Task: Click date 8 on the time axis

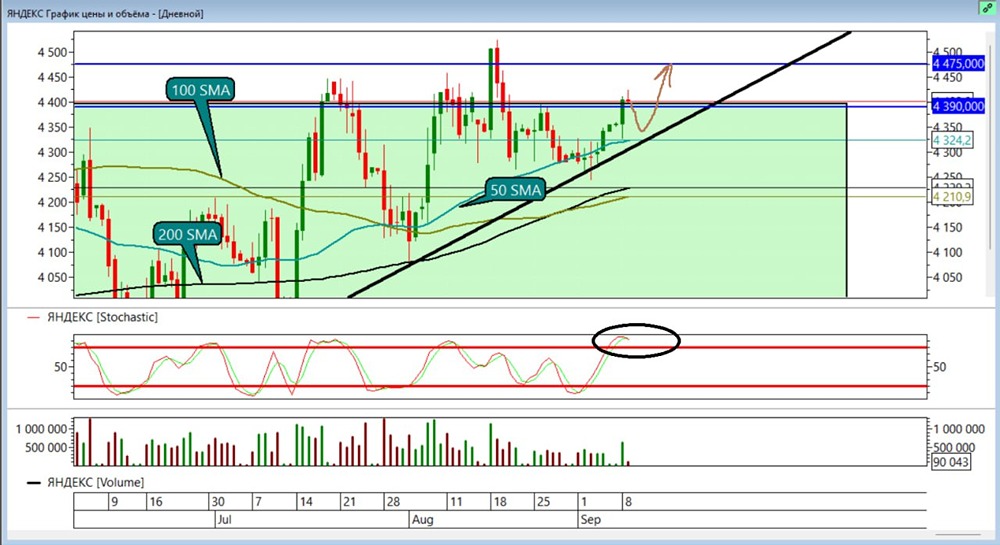Action: point(628,502)
